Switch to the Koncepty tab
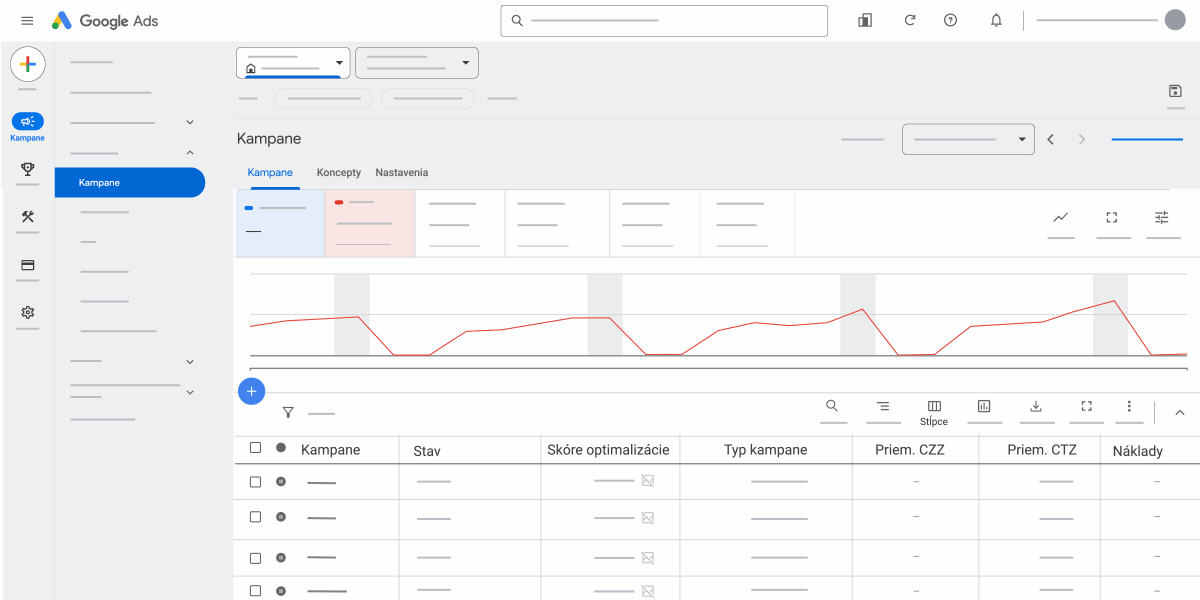Image resolution: width=1200 pixels, height=600 pixels. (339, 173)
